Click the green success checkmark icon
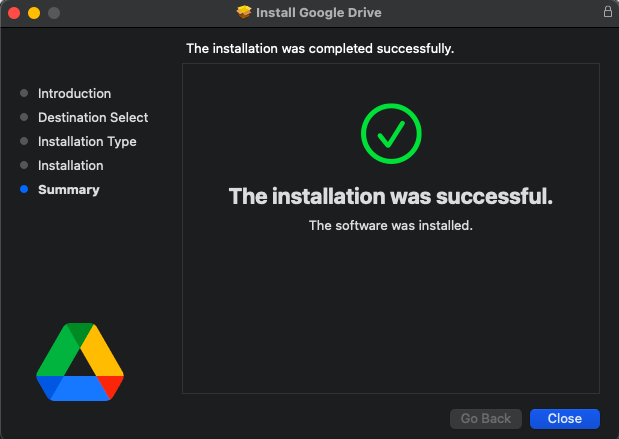The width and height of the screenshot is (619, 439). pyautogui.click(x=391, y=133)
